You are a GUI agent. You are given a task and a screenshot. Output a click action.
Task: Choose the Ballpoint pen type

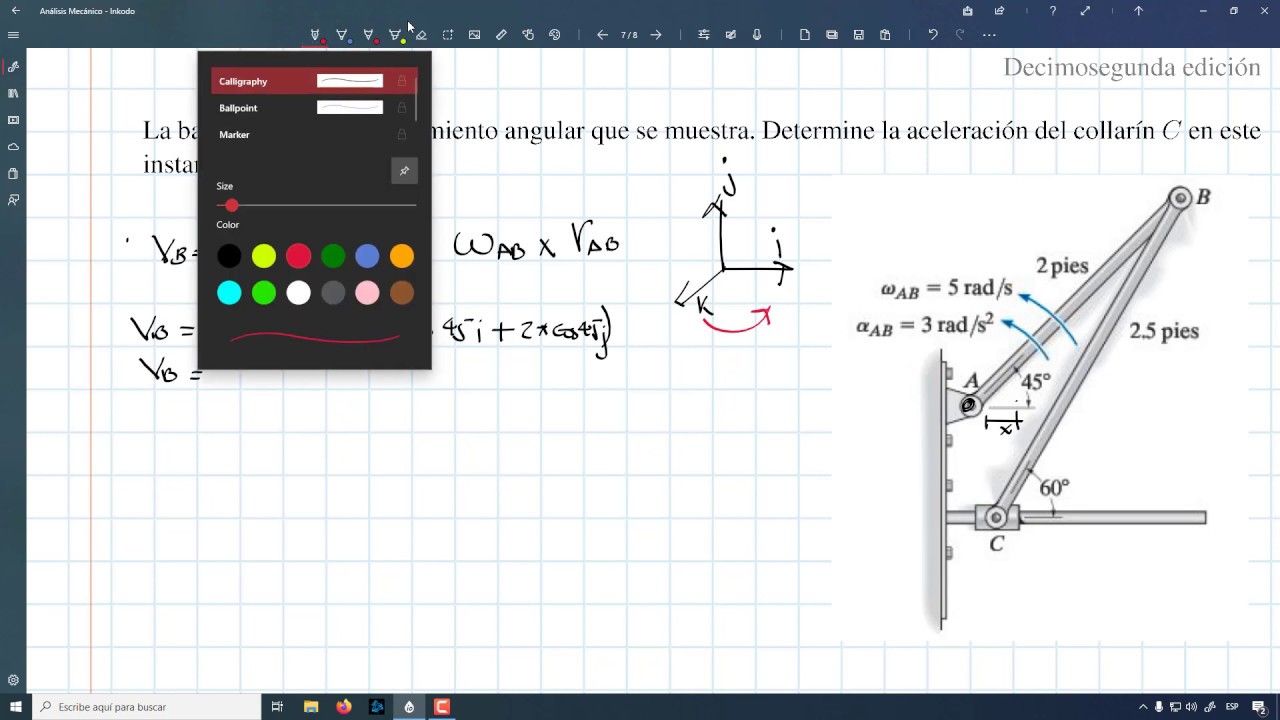pyautogui.click(x=313, y=108)
